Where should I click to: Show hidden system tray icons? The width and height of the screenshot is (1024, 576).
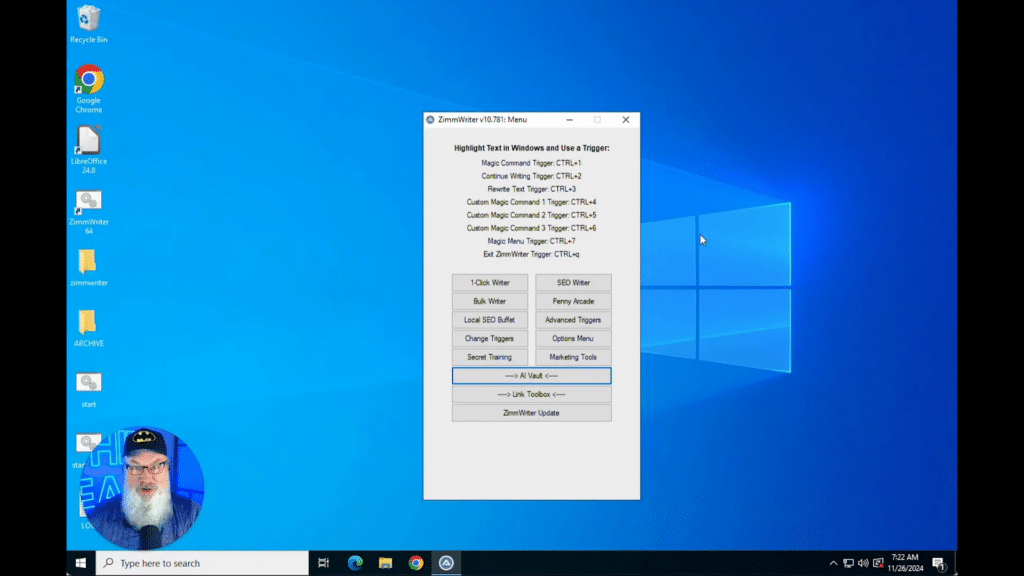[x=833, y=563]
